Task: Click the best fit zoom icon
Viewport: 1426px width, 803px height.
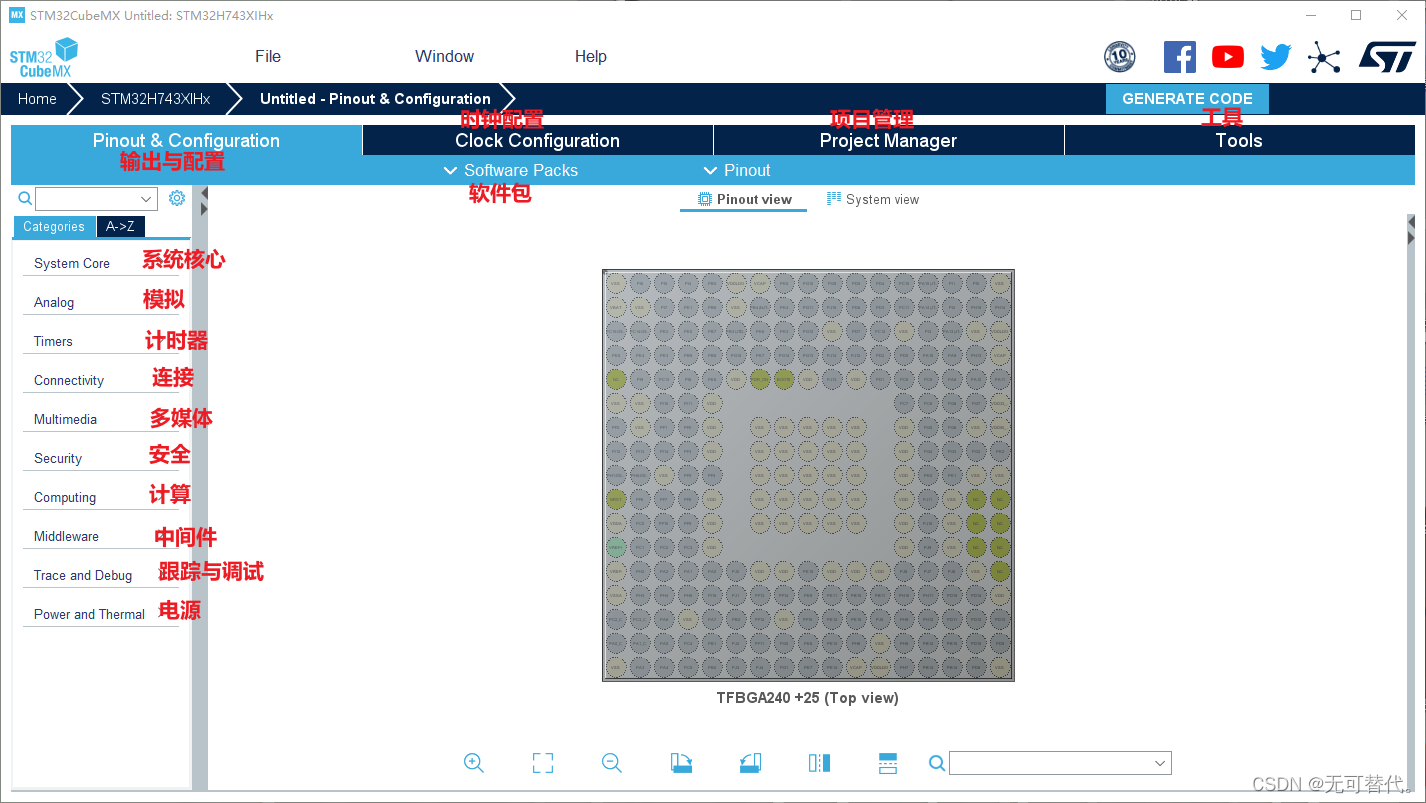Action: tap(543, 762)
